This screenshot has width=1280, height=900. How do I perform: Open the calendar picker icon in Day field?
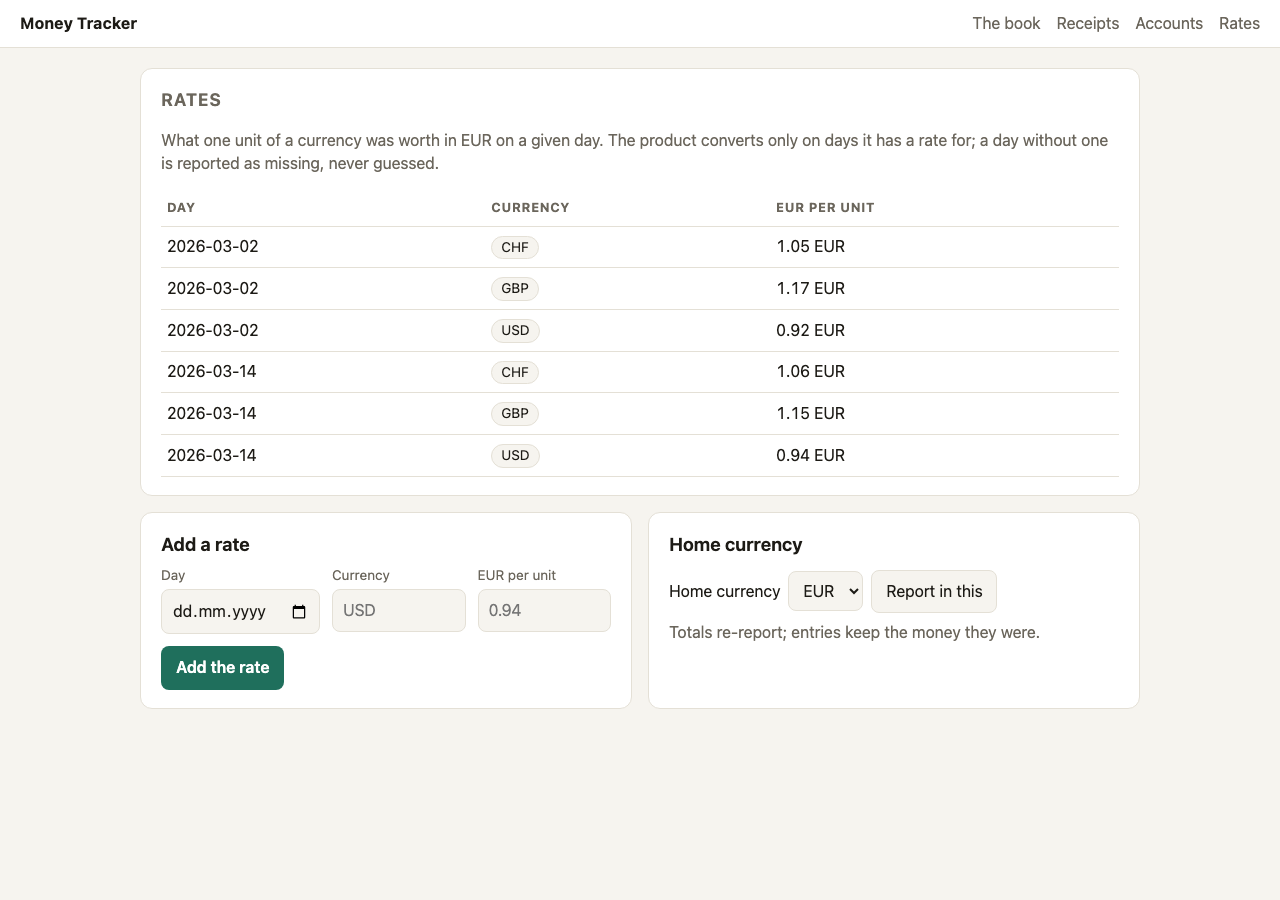pyautogui.click(x=299, y=612)
